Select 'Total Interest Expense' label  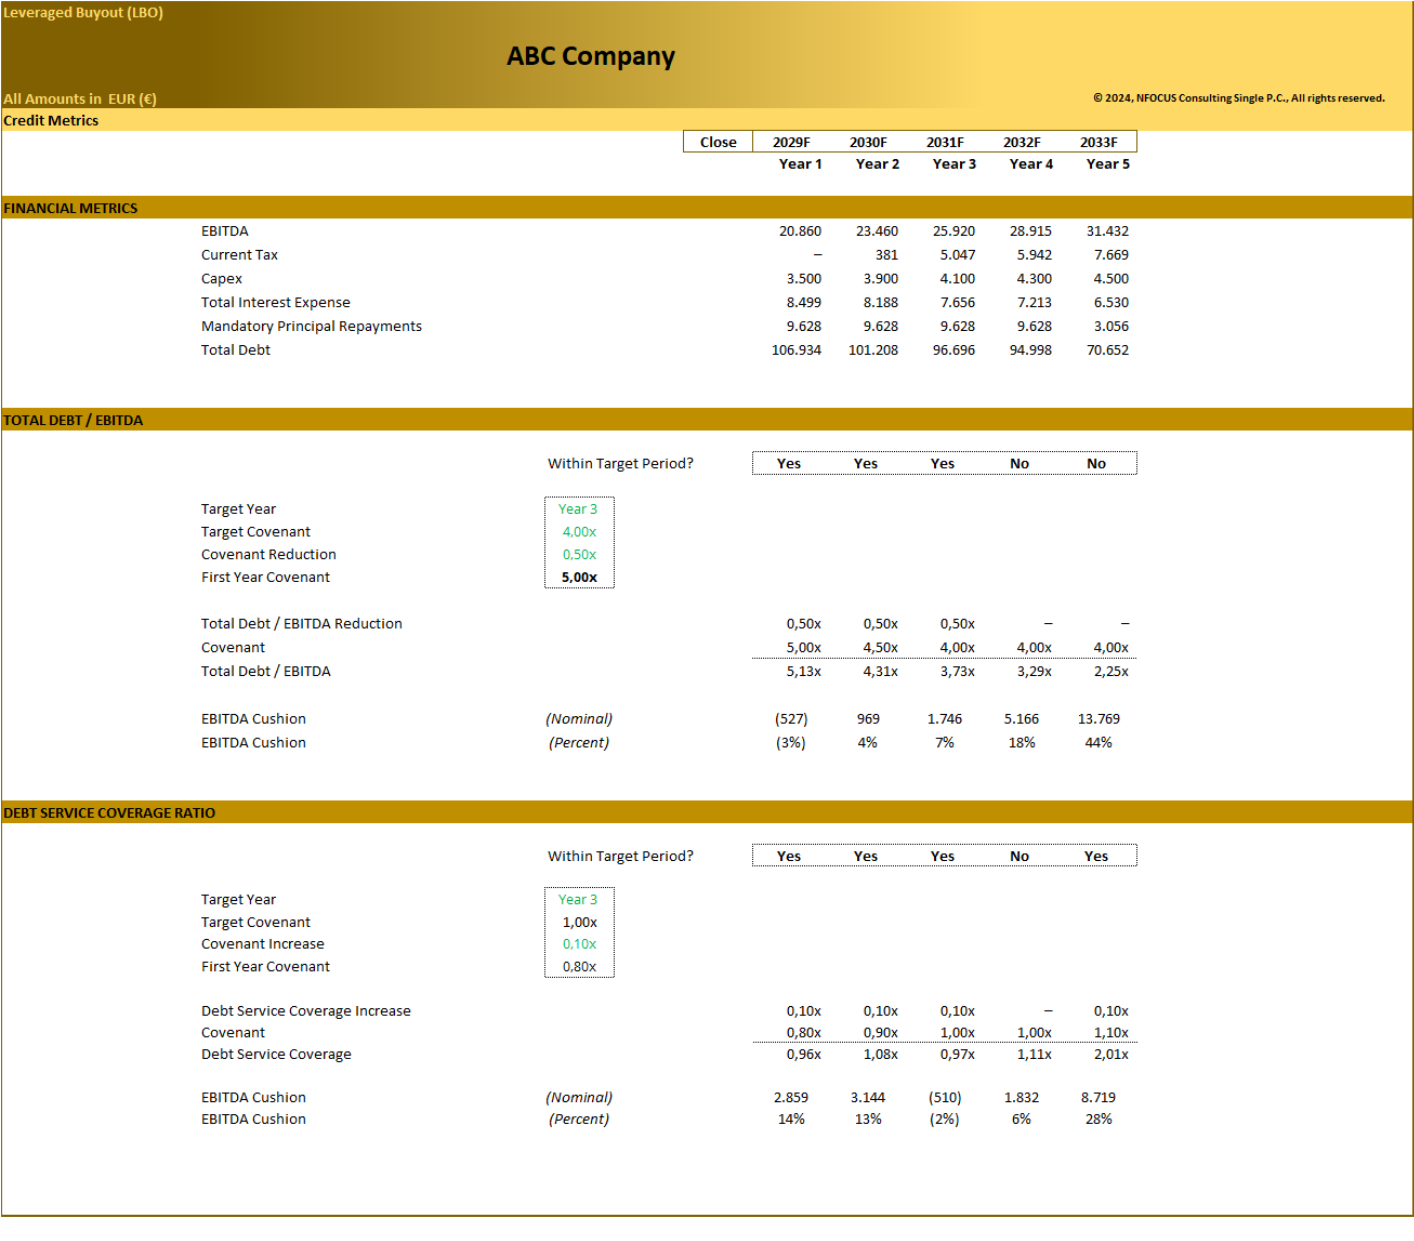point(275,302)
